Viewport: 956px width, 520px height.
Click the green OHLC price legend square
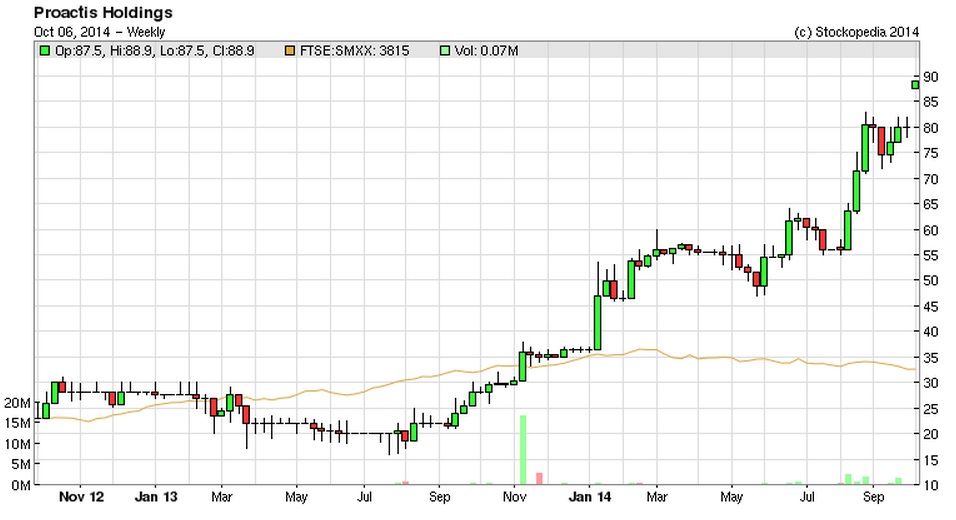pyautogui.click(x=45, y=51)
